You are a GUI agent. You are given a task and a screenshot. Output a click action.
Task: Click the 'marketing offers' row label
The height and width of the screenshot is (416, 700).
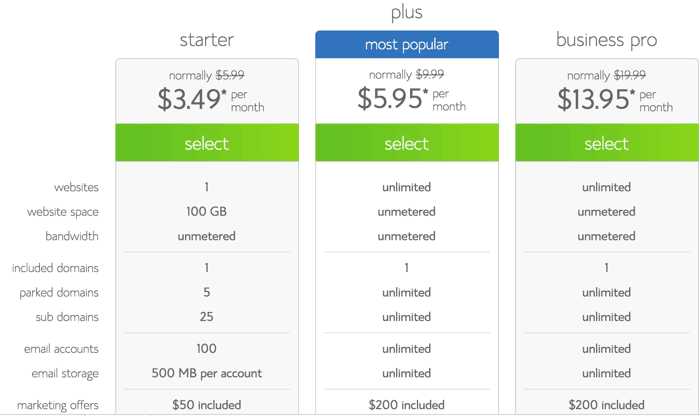click(58, 405)
